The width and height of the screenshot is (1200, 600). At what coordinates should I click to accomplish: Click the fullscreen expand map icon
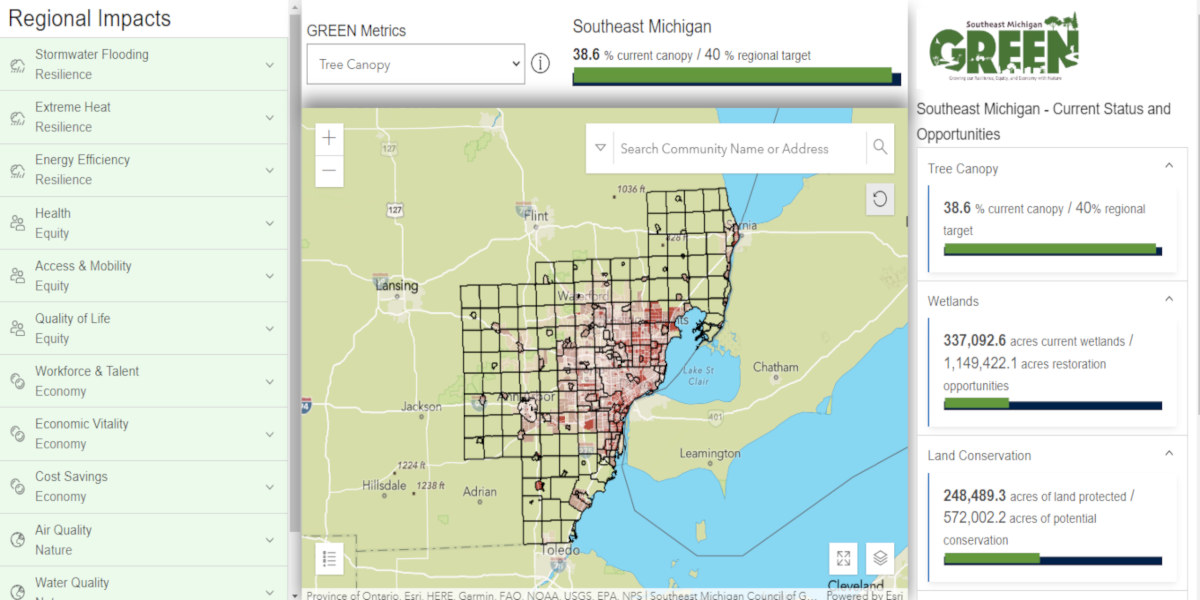843,558
